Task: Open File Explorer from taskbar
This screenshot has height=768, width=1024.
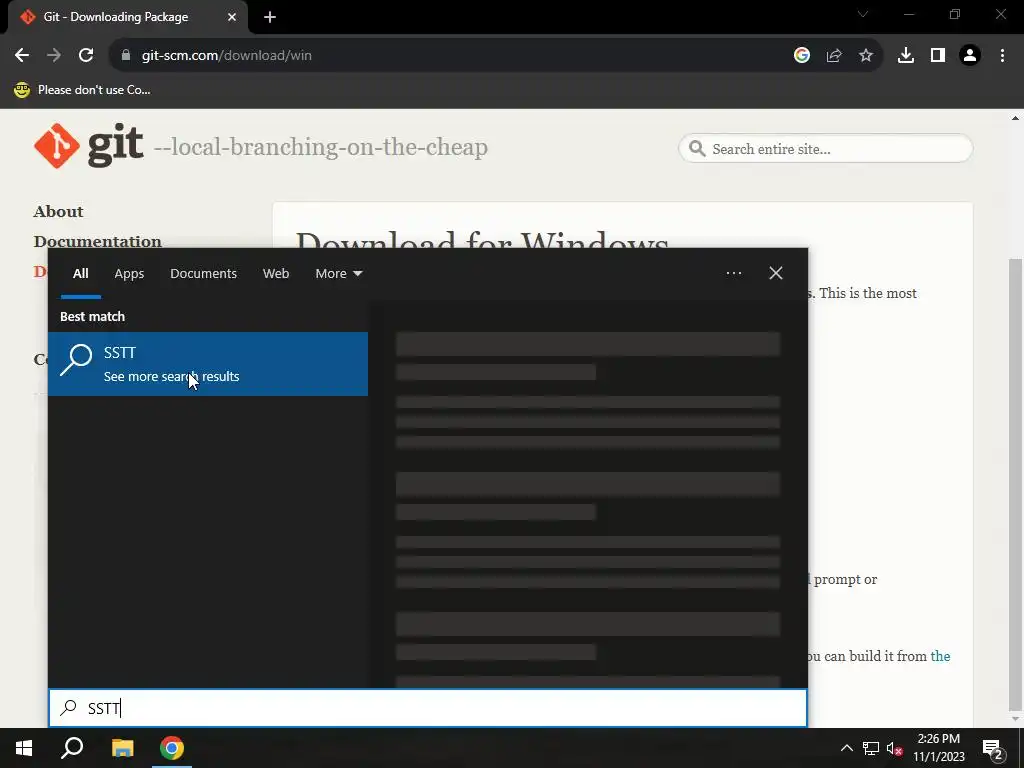Action: (122, 748)
